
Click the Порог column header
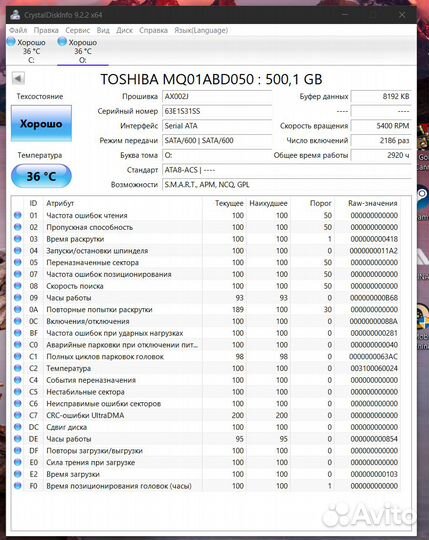(321, 203)
